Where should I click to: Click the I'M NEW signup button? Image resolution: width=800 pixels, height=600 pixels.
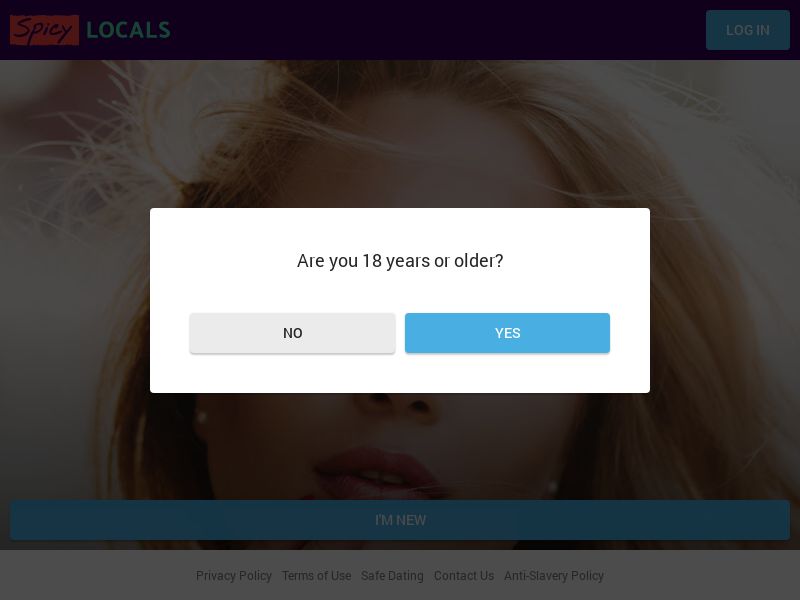400,520
